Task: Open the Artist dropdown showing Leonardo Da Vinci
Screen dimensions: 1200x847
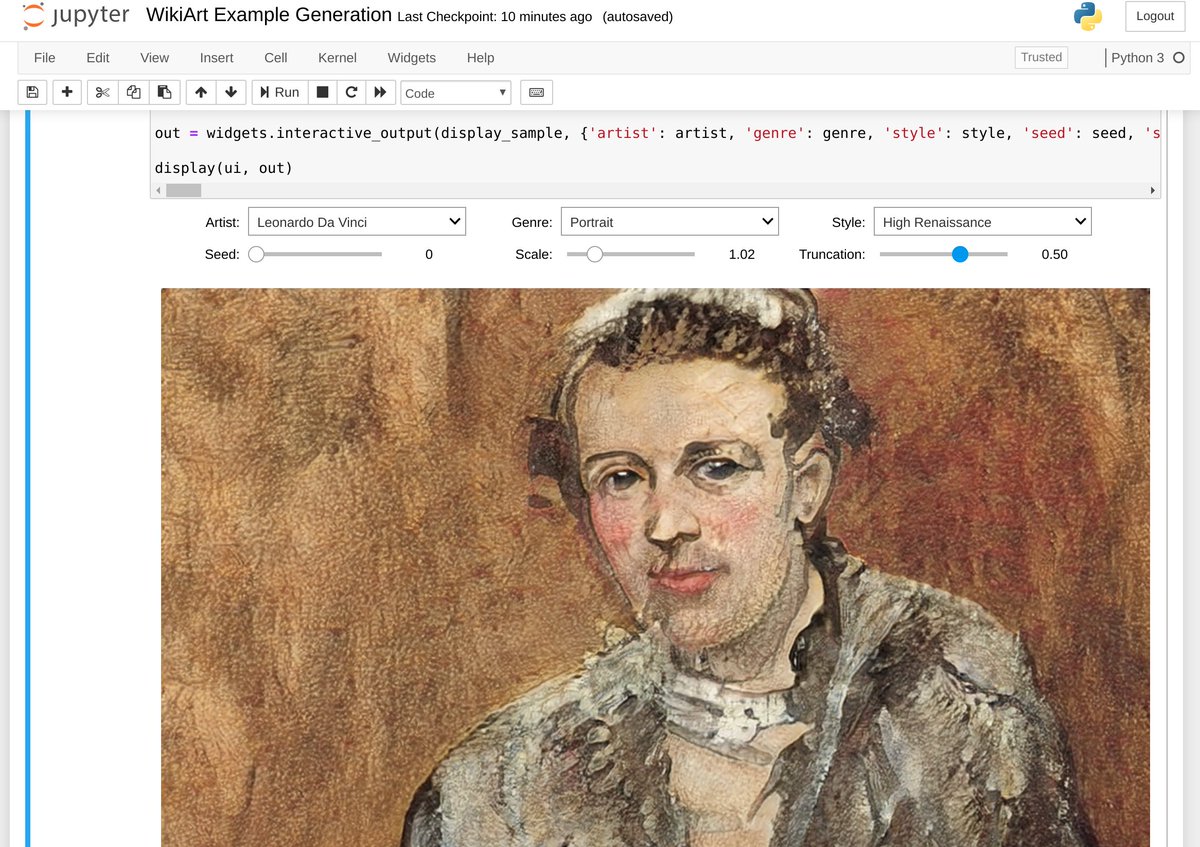Action: coord(357,222)
